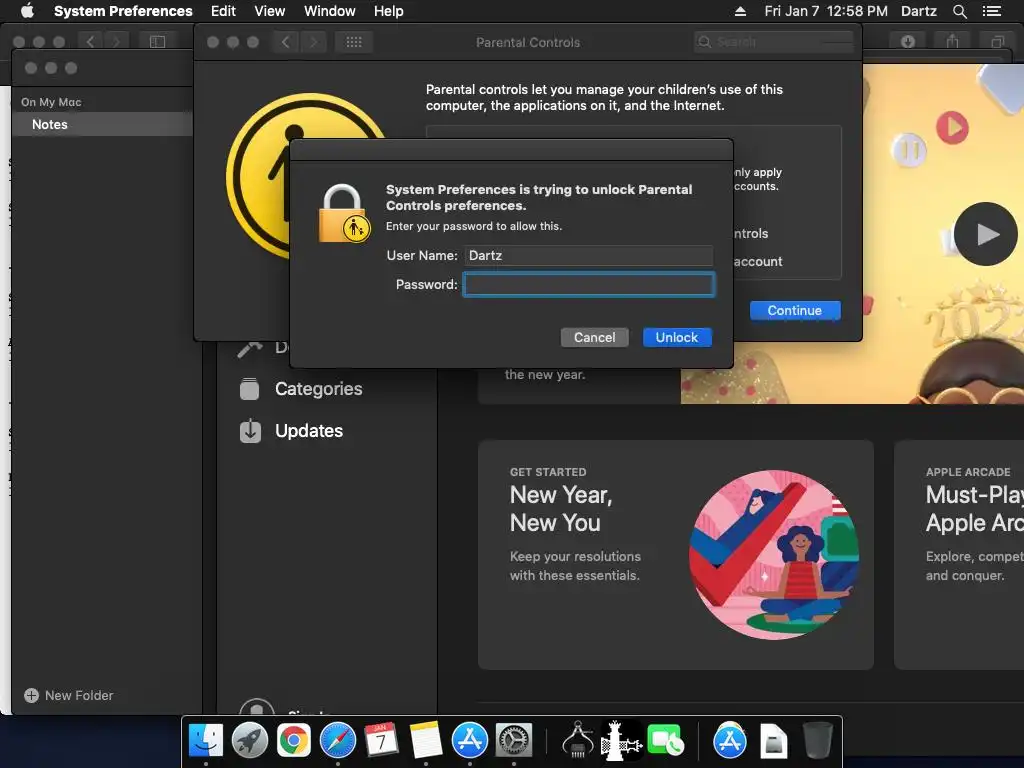Open Notification Center list icon

(992, 11)
